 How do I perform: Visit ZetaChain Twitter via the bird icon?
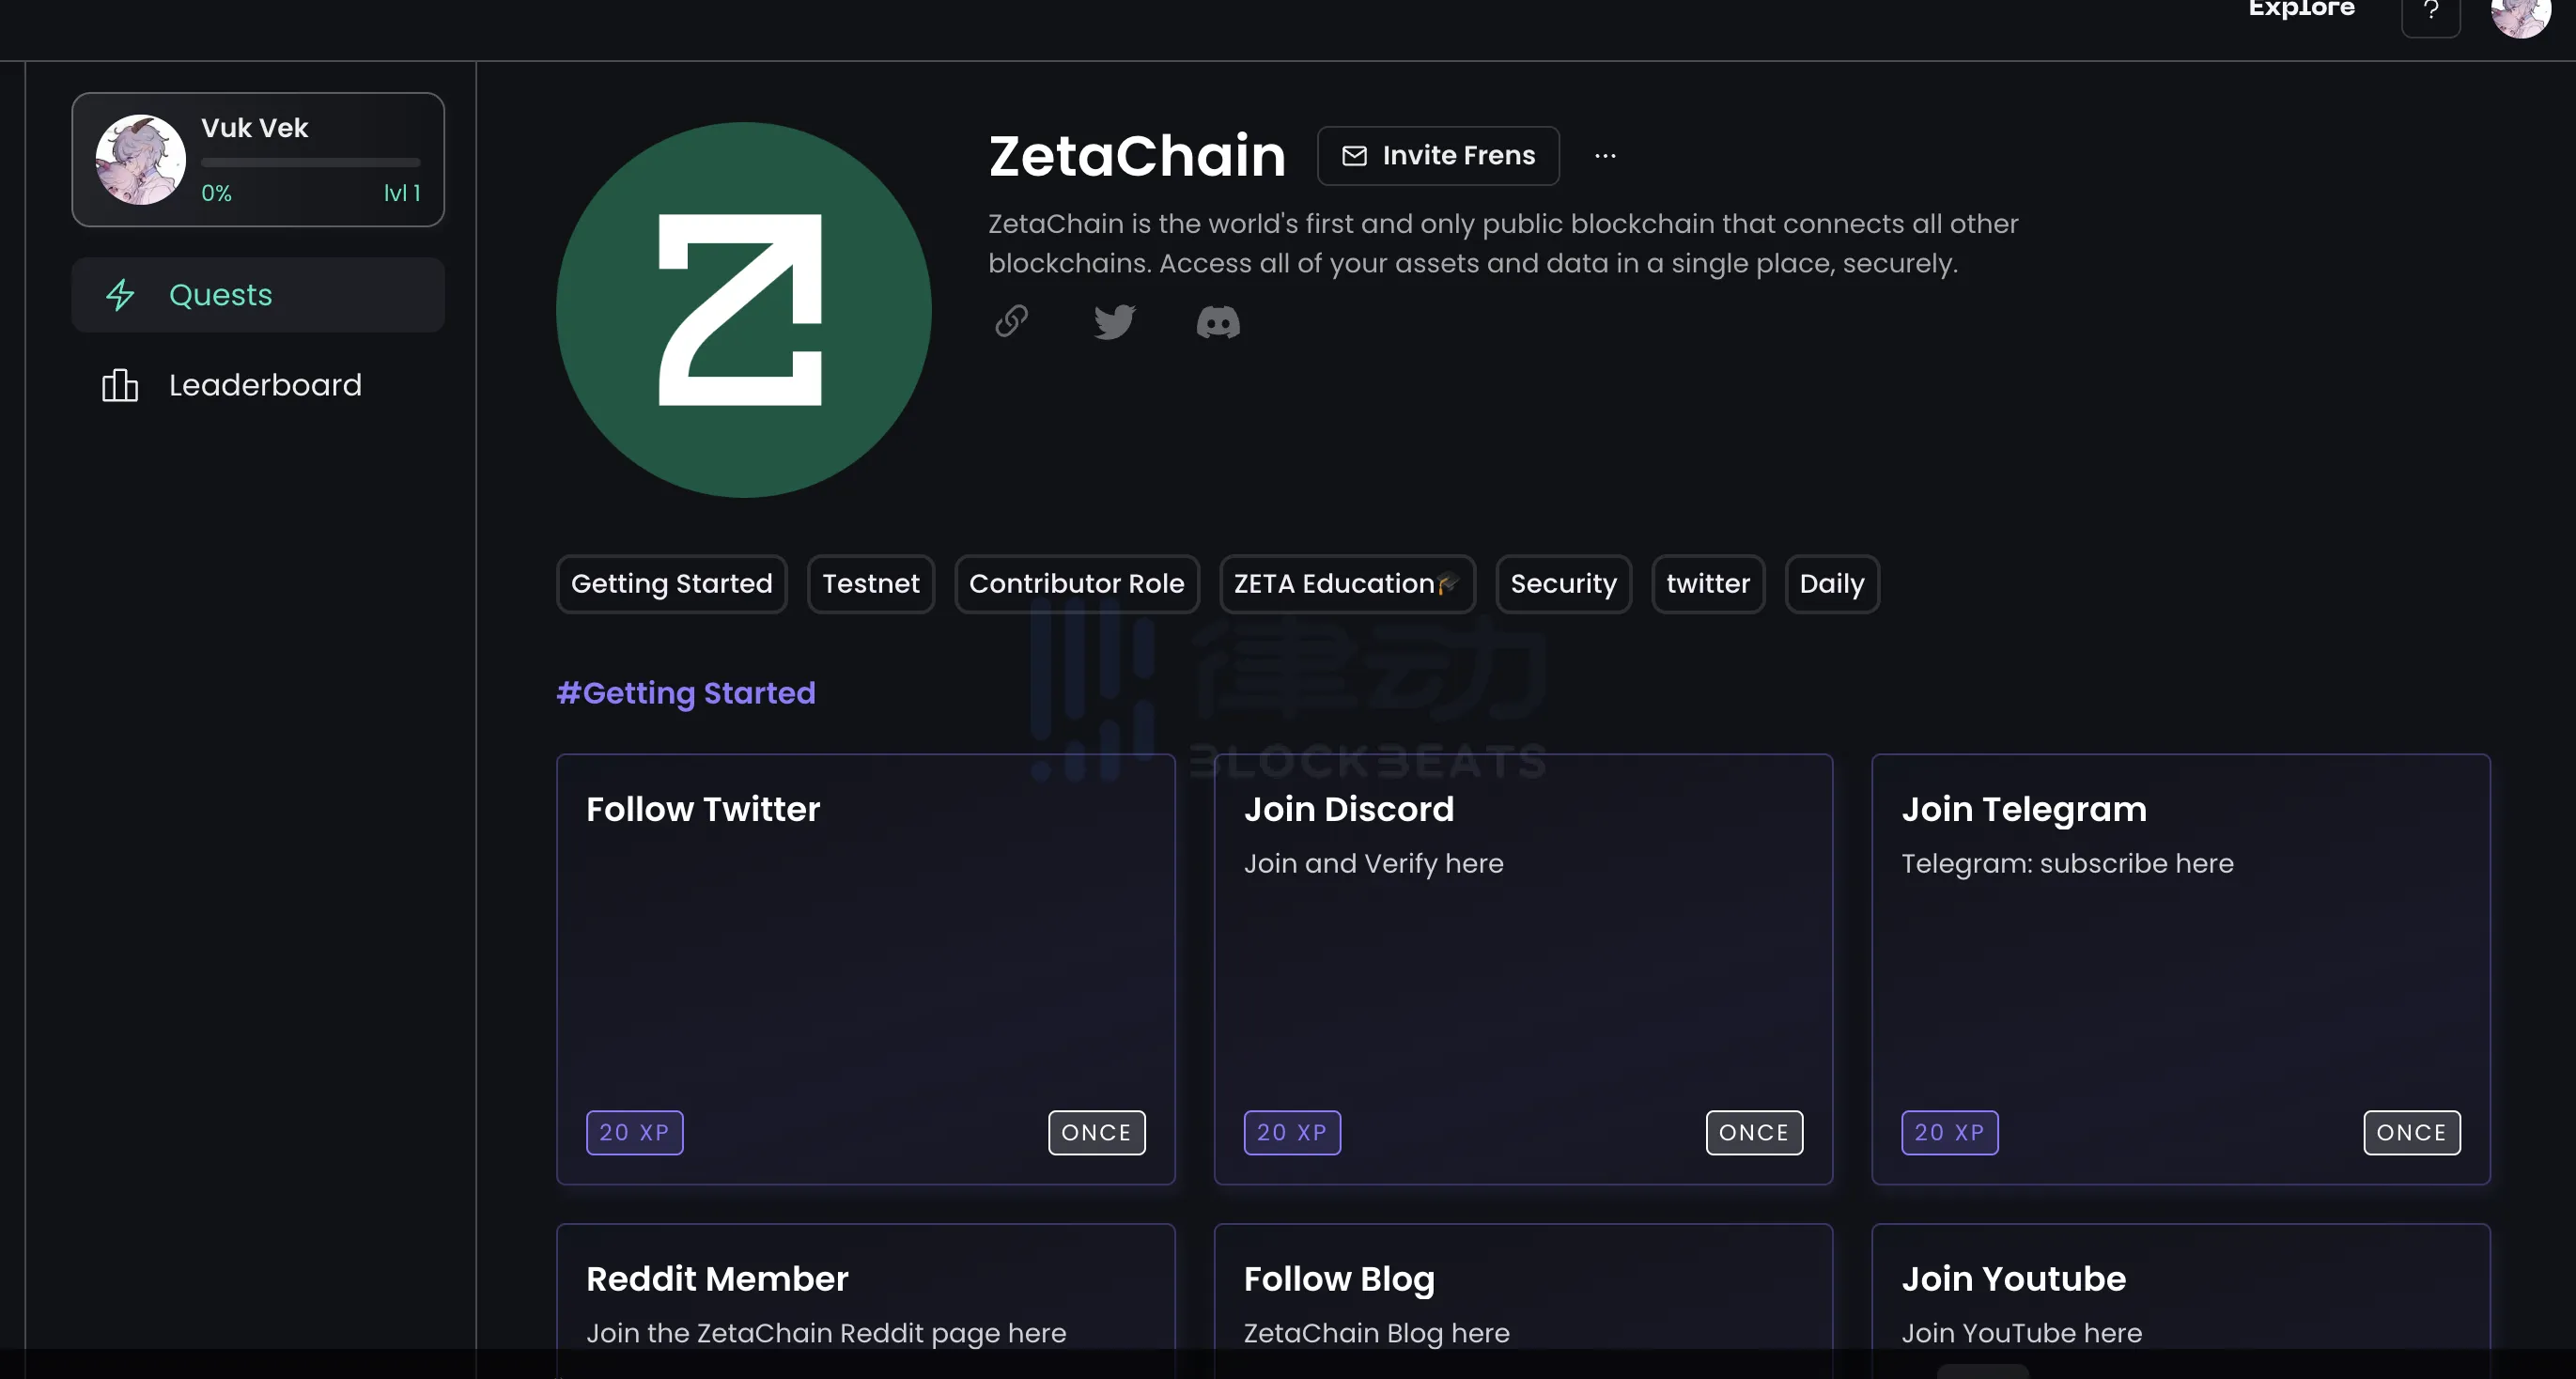1113,322
